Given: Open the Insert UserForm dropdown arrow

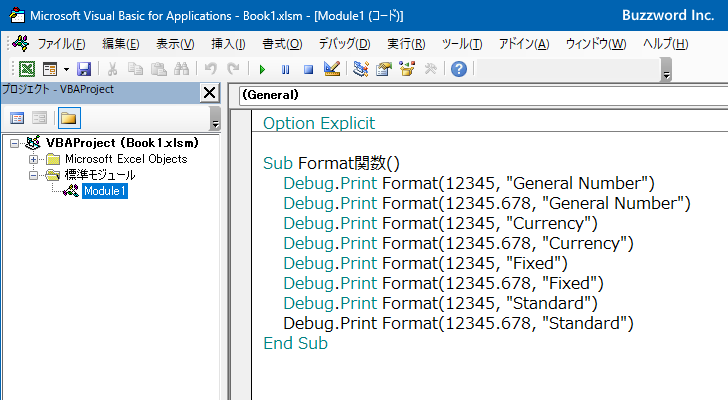Looking at the screenshot, I should (x=66, y=70).
